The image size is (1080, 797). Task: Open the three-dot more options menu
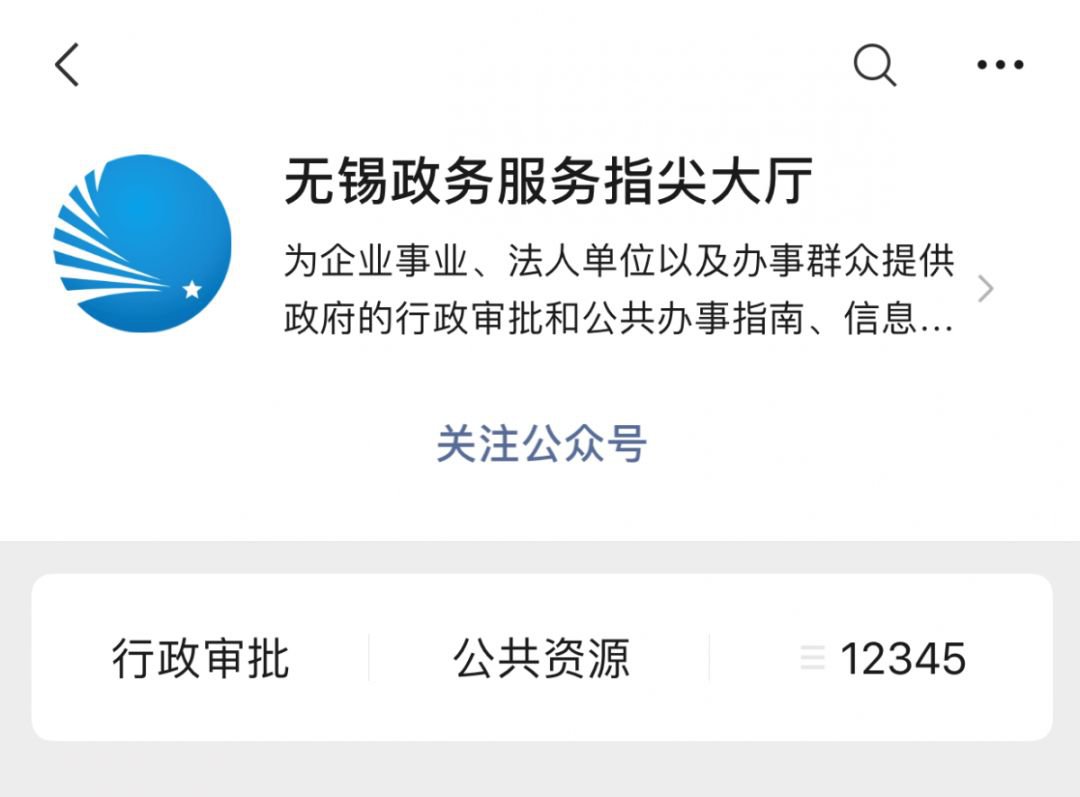pos(1000,65)
